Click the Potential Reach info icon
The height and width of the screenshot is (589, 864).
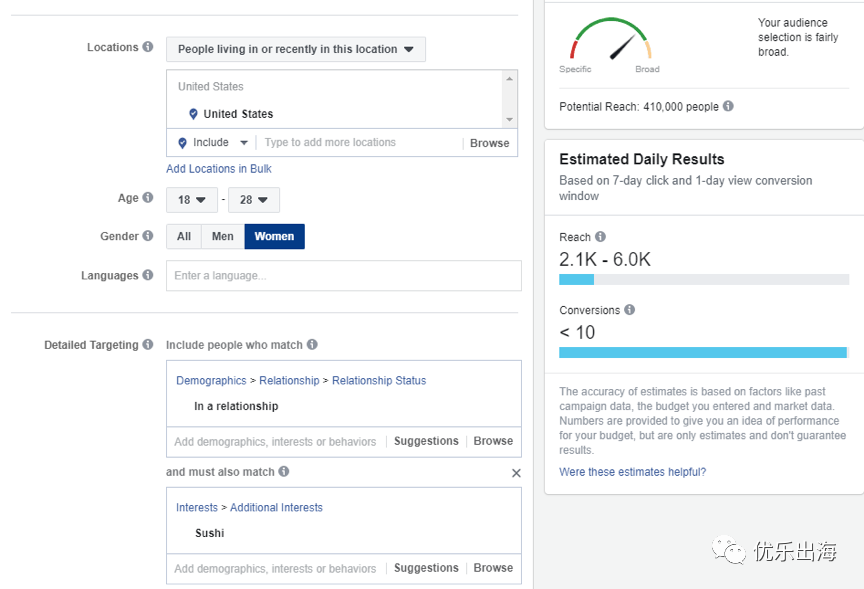point(728,106)
